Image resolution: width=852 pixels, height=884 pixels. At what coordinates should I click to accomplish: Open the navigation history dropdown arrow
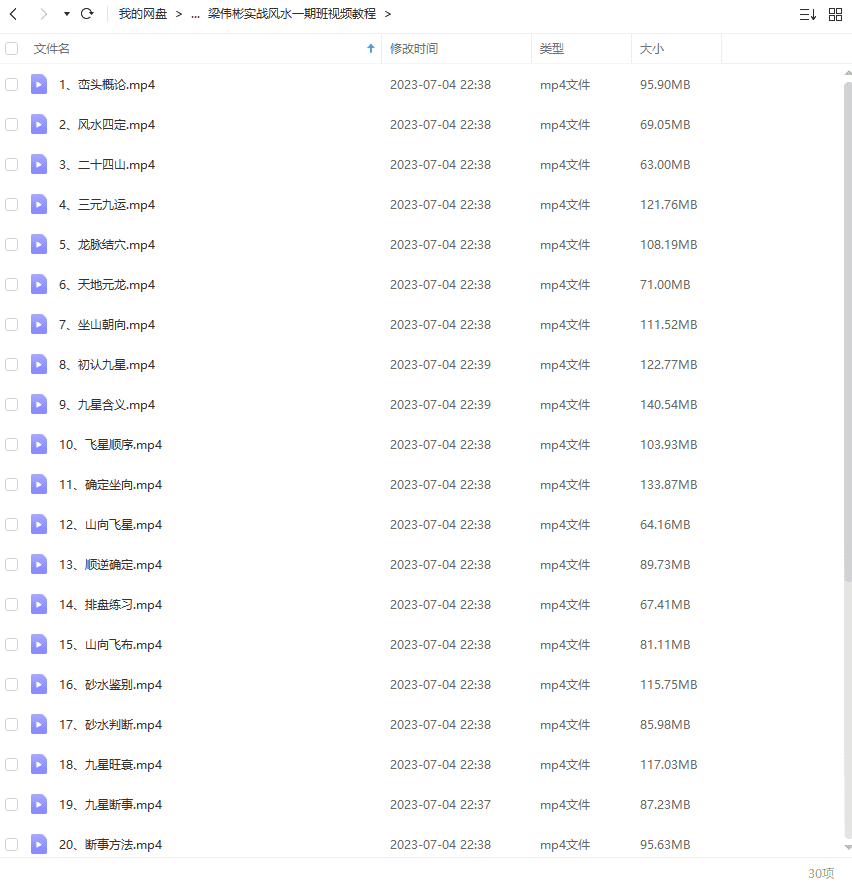(x=66, y=14)
